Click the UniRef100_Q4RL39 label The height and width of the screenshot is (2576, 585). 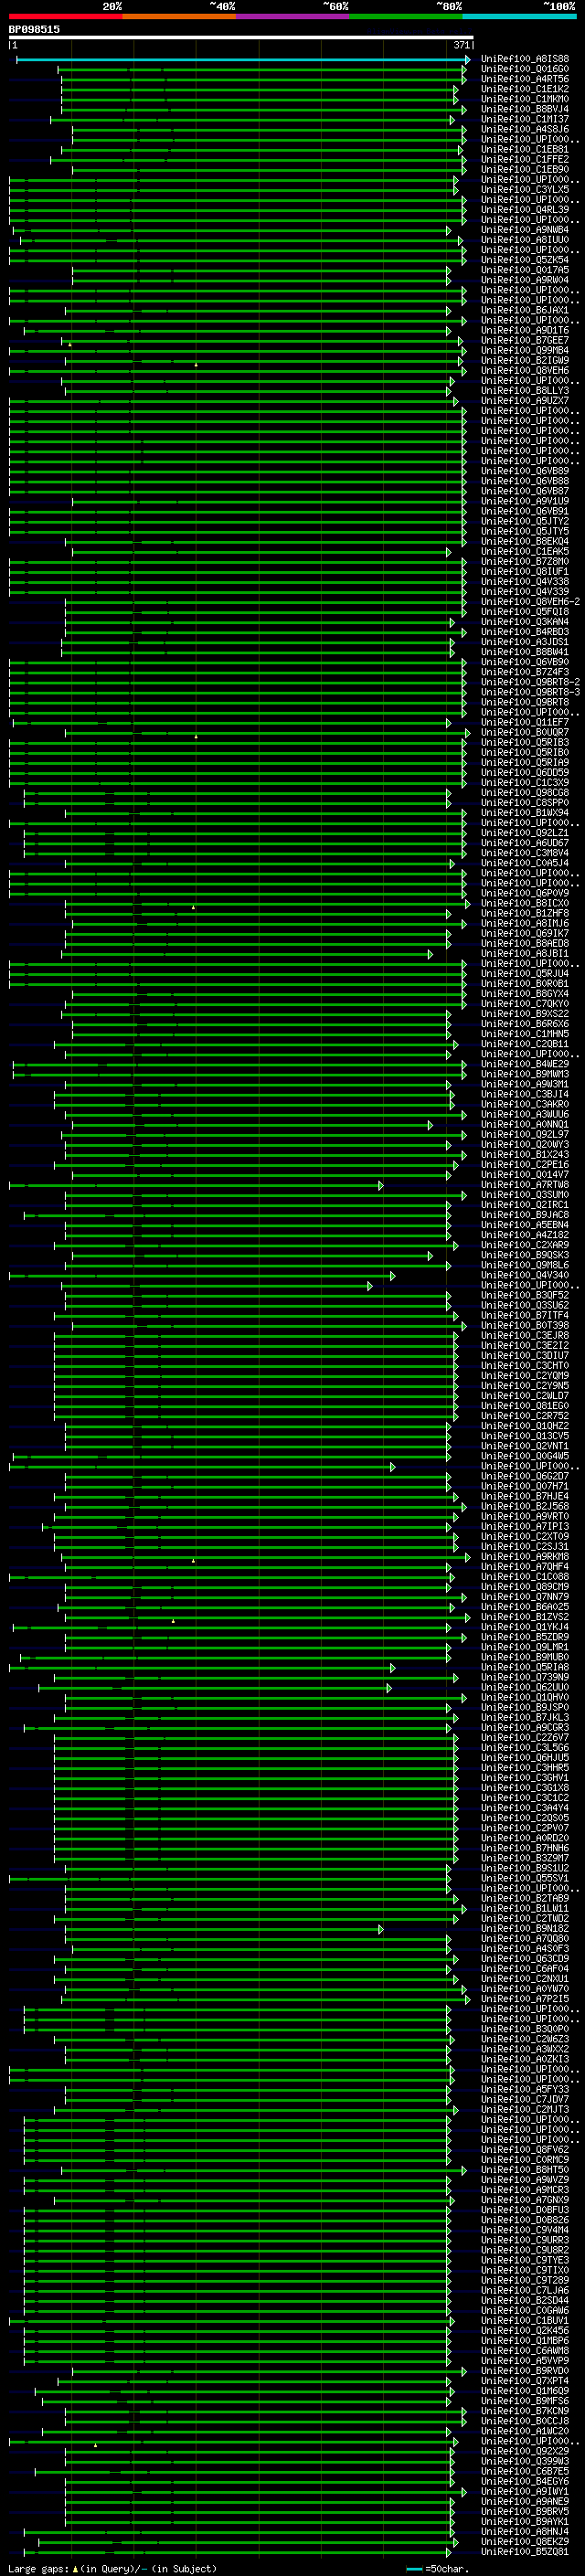(525, 210)
